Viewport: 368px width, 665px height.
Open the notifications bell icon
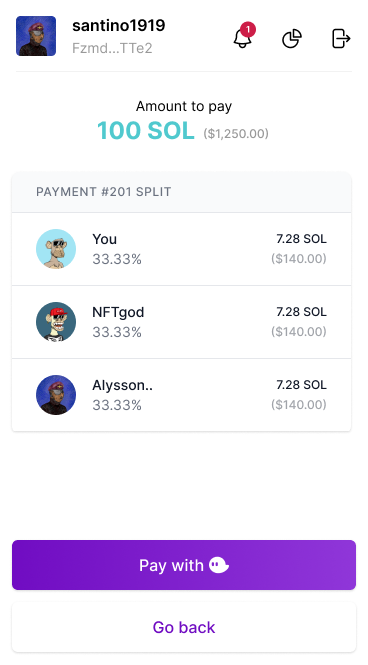tap(243, 39)
